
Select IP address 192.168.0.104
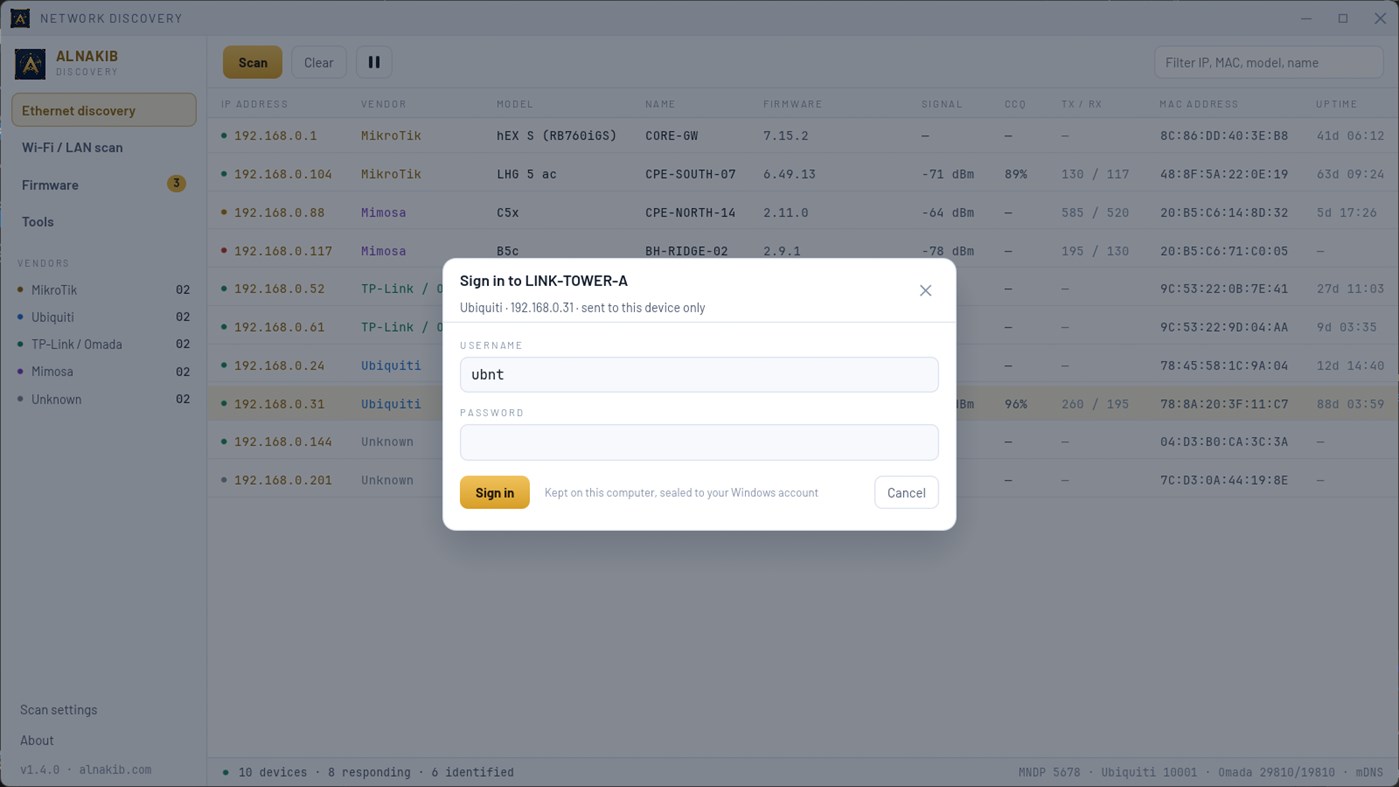[283, 174]
